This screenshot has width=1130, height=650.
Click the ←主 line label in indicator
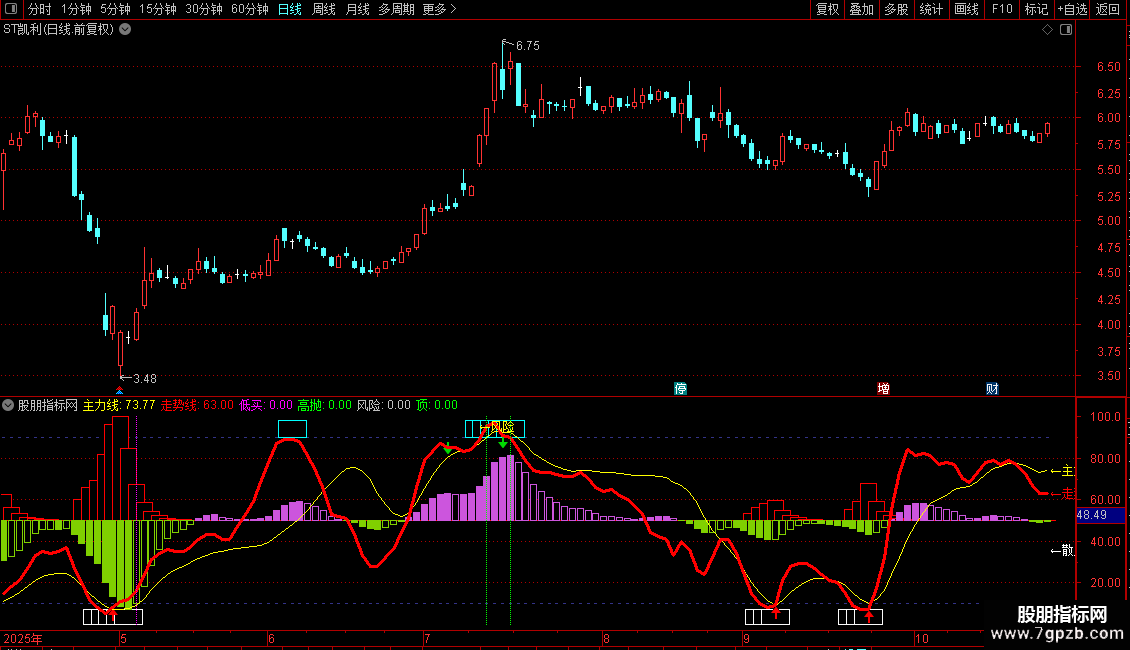click(1061, 471)
